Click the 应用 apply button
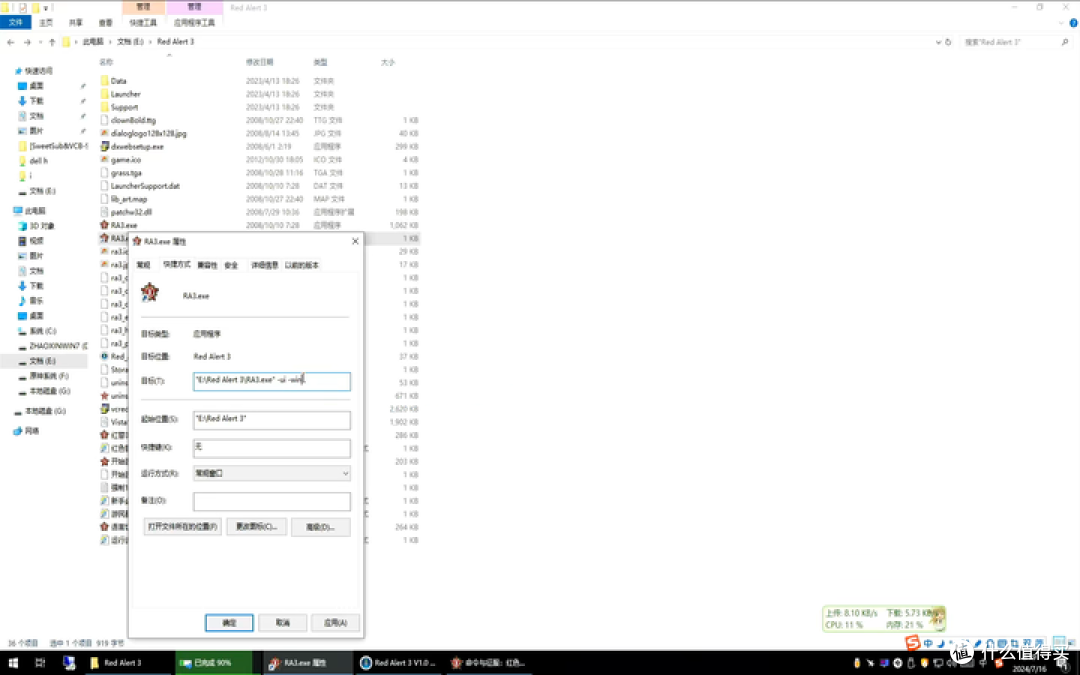 335,623
